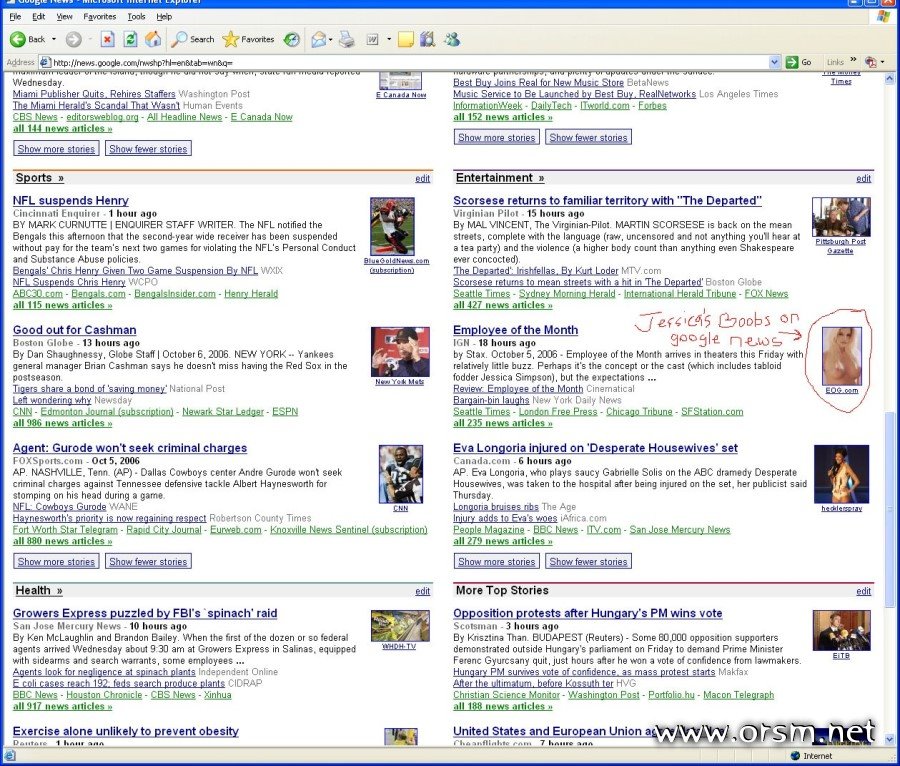Expand the address bar URL dropdown
Image resolution: width=900 pixels, height=766 pixels.
coord(774,62)
